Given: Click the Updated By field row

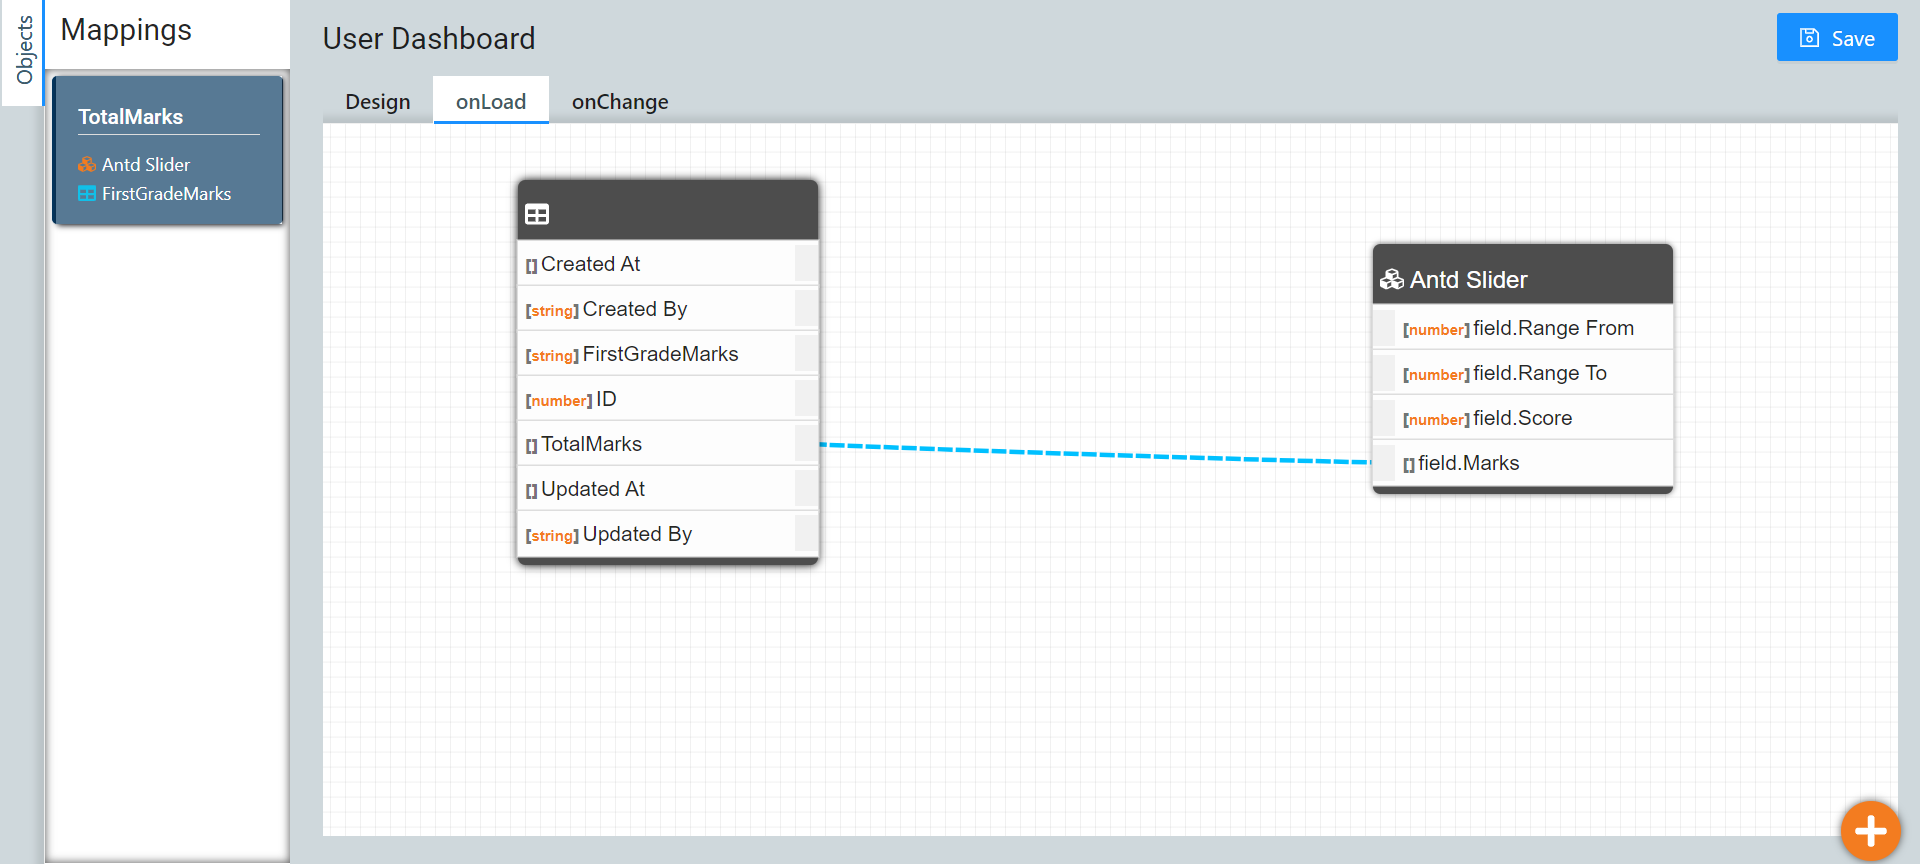Looking at the screenshot, I should point(668,533).
